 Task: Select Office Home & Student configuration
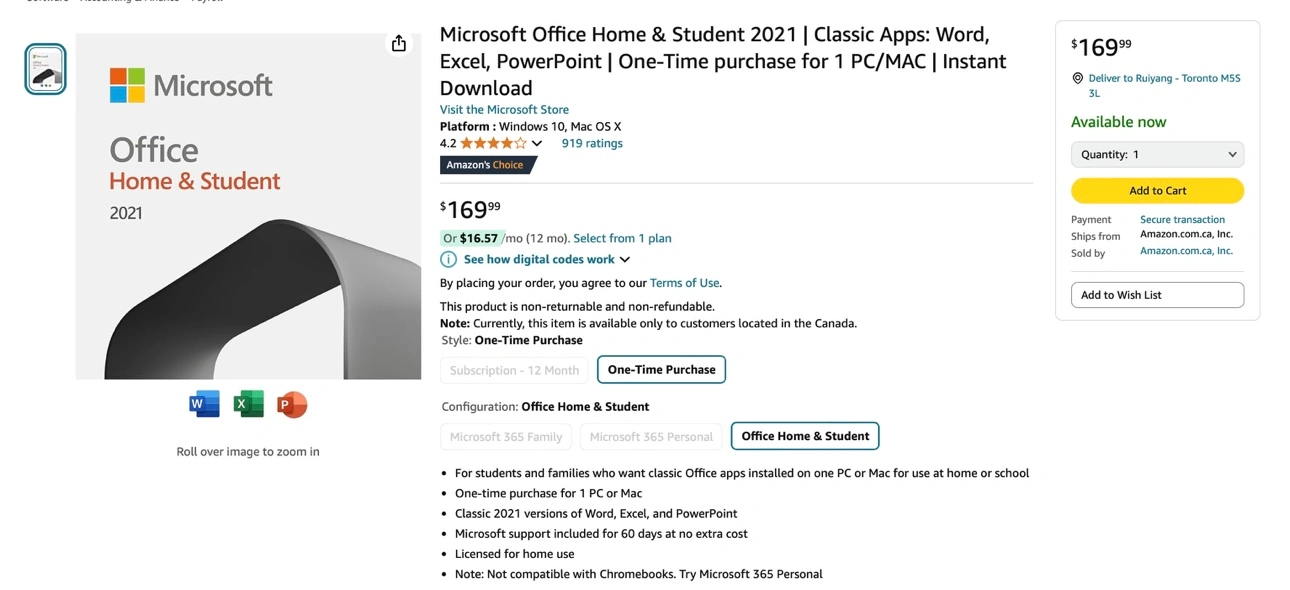pos(805,436)
